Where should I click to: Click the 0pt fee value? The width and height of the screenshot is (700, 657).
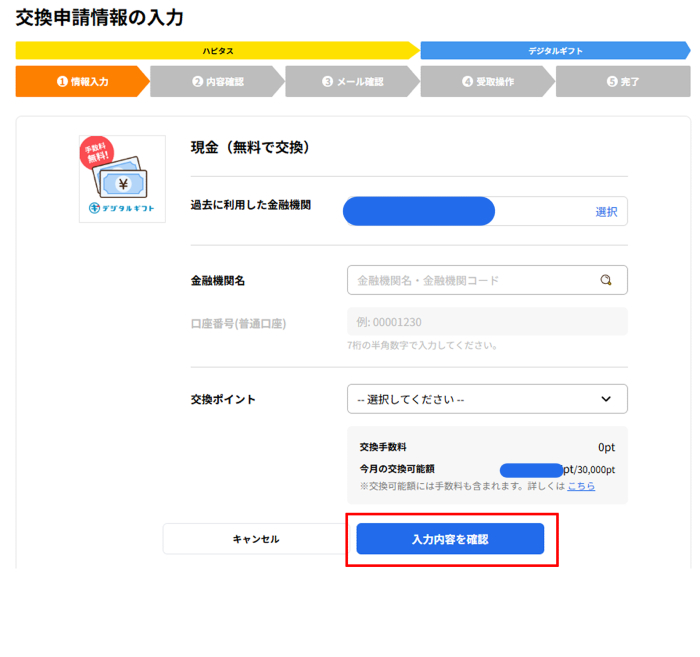tap(606, 447)
